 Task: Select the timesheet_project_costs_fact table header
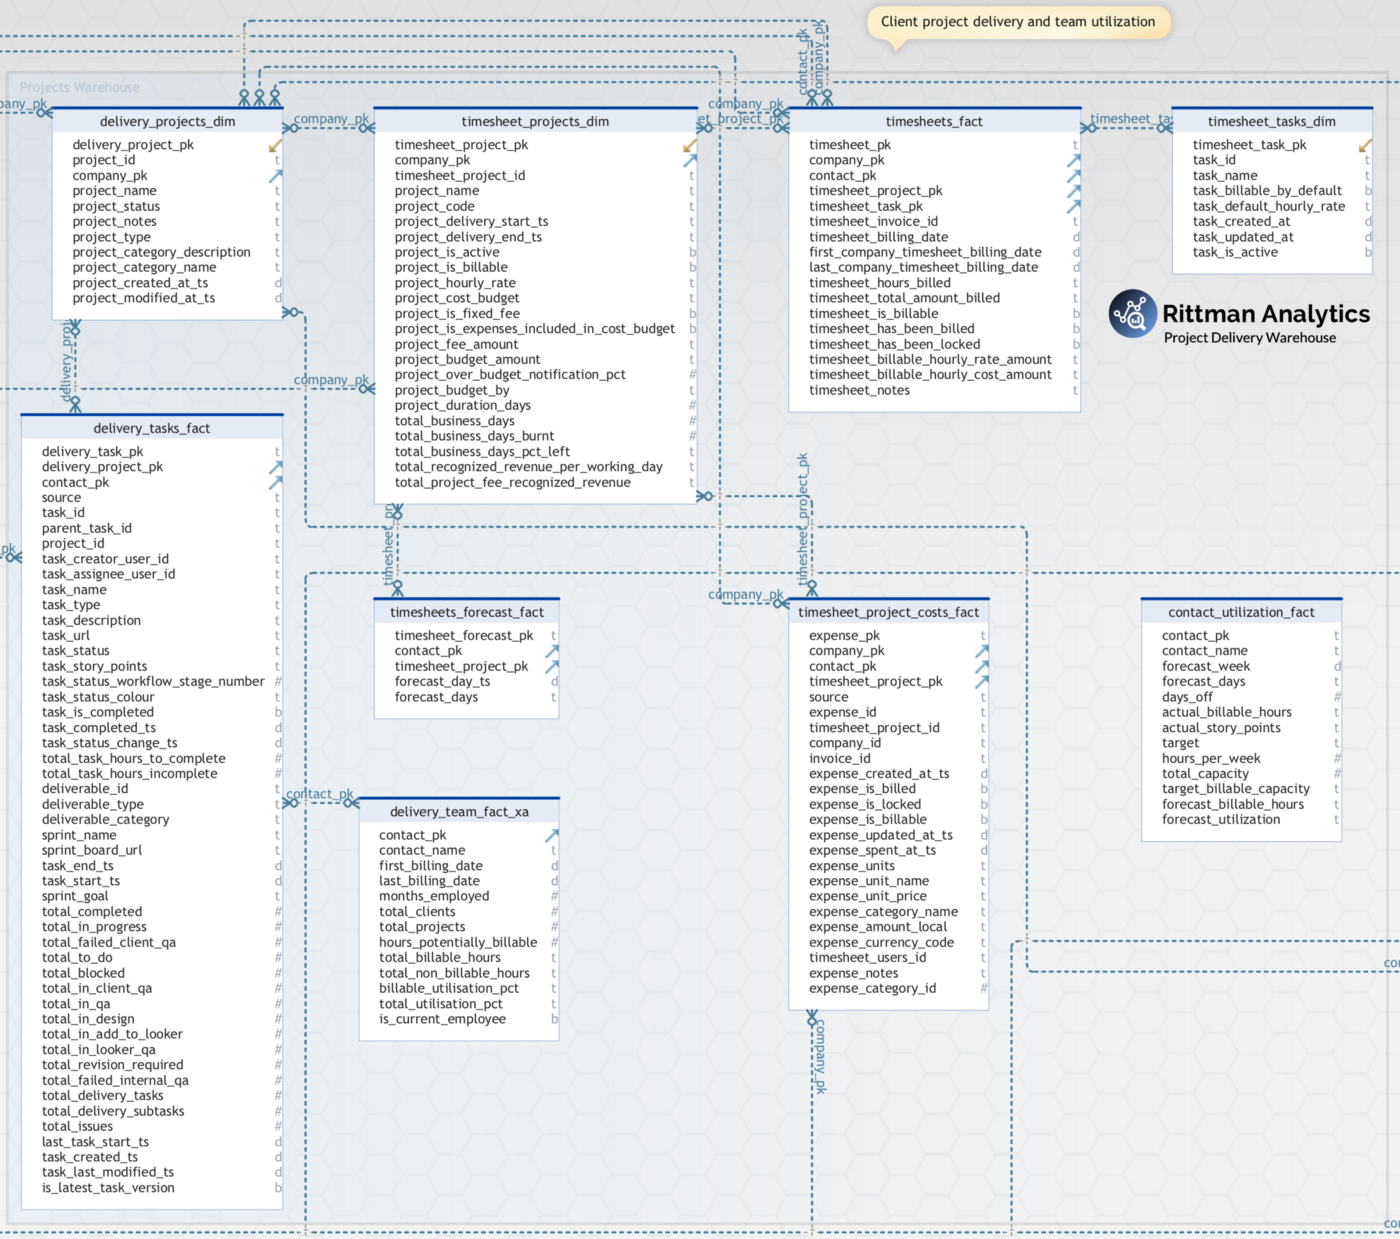888,612
